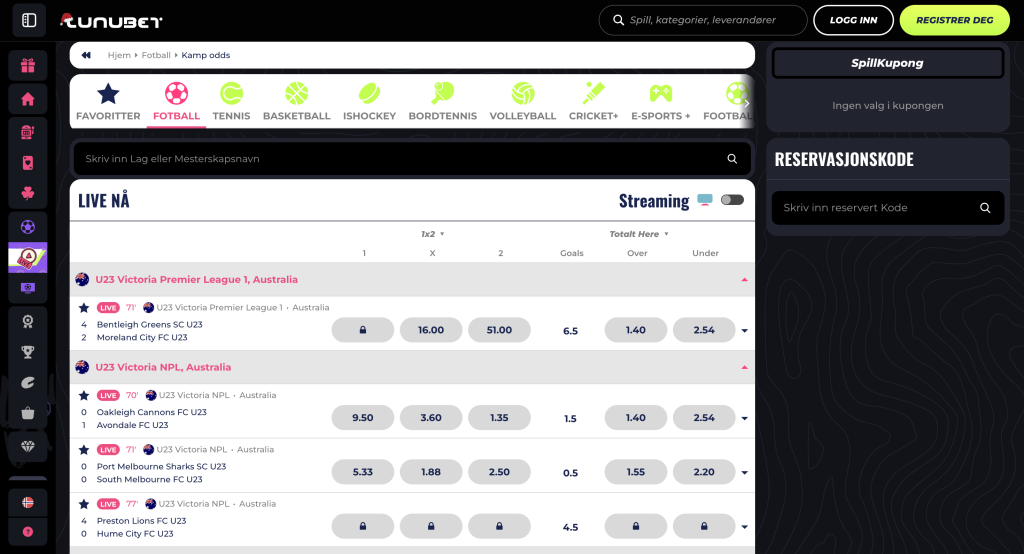This screenshot has height=554, width=1024.
Task: Select the Favoritter tab
Action: pyautogui.click(x=108, y=102)
